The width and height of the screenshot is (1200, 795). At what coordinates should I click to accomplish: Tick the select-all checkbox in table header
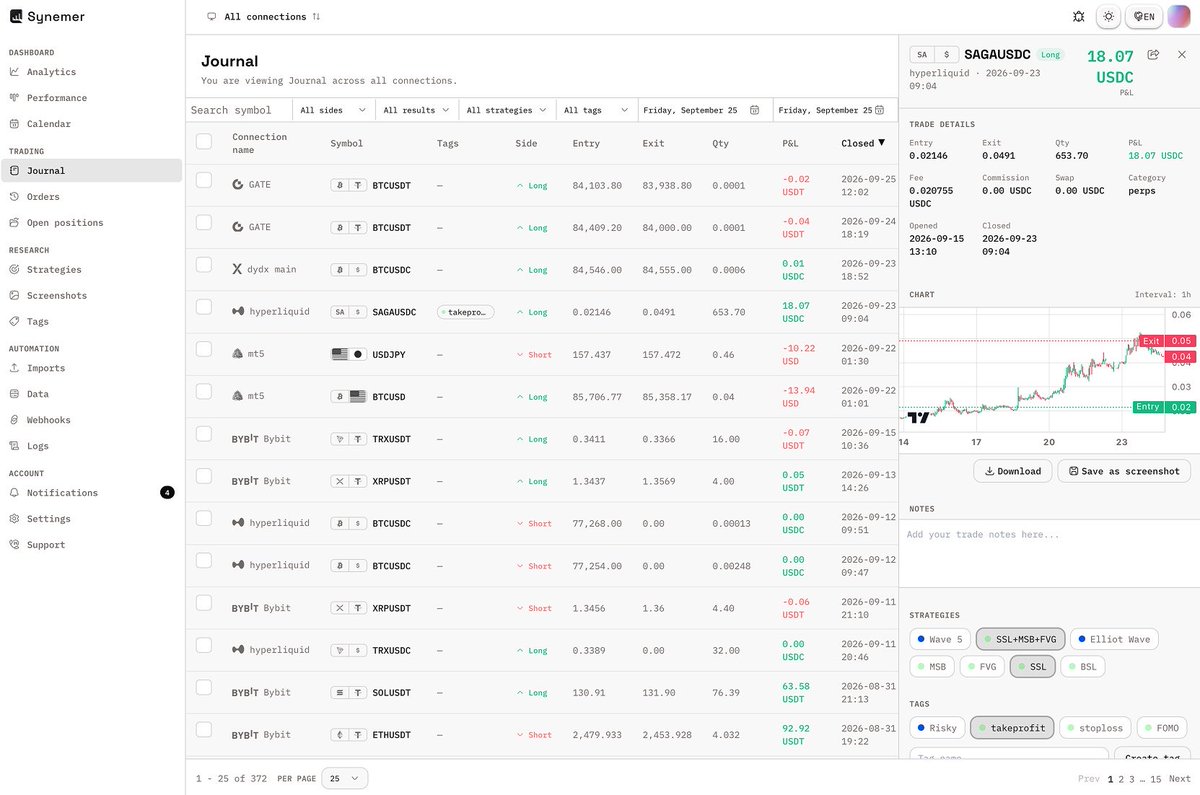coord(204,142)
